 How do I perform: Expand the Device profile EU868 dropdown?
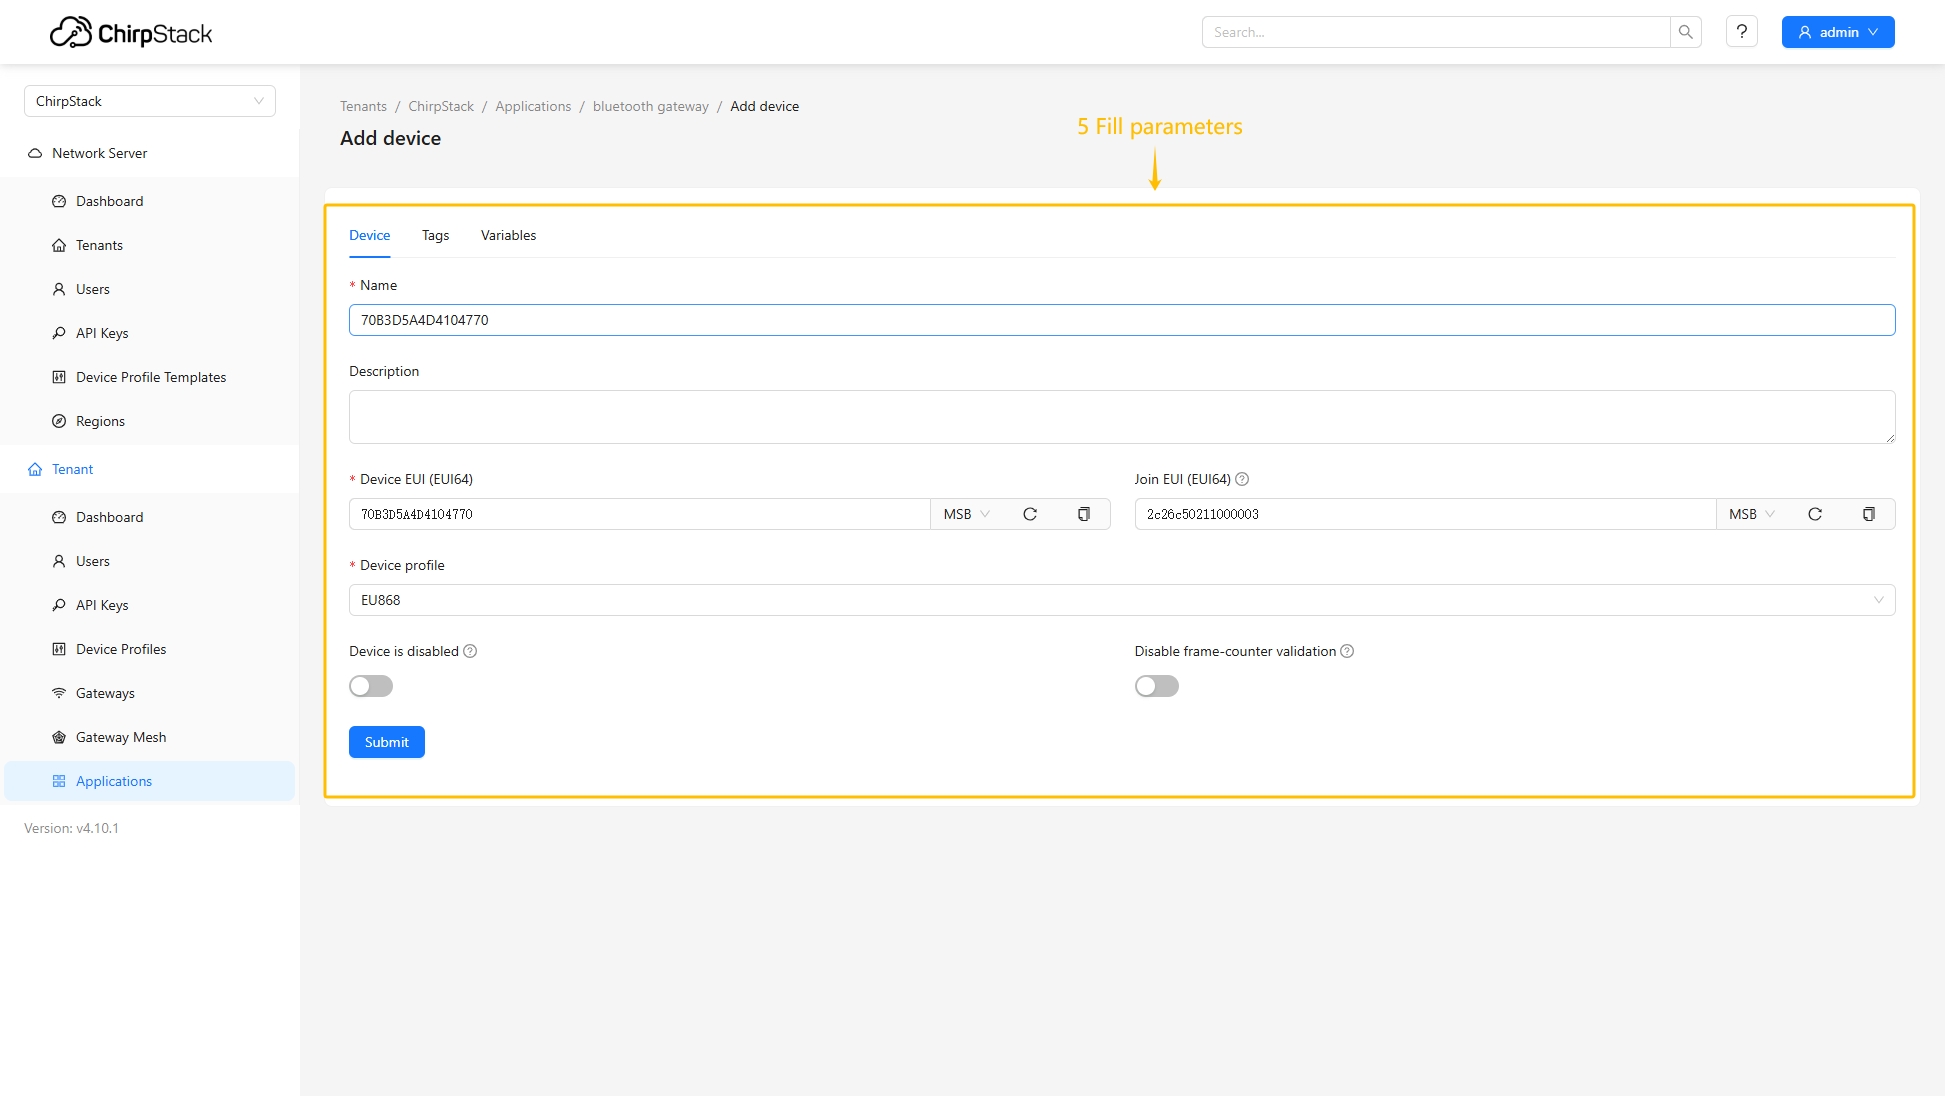(x=1121, y=600)
